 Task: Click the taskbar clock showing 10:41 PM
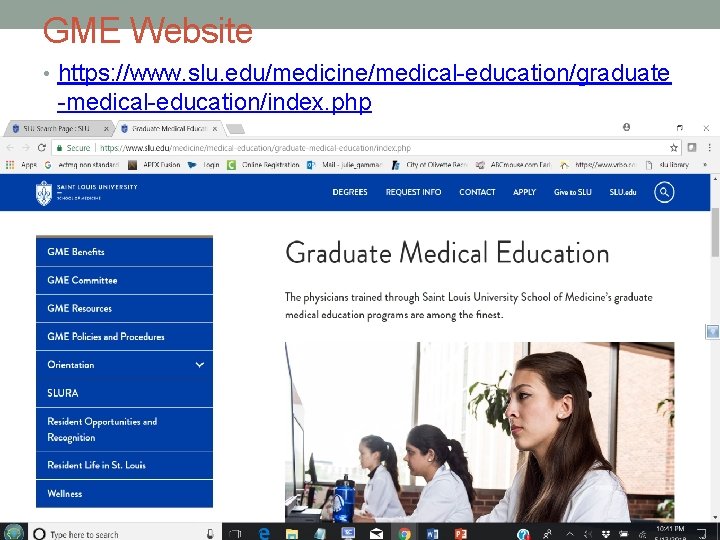670,534
